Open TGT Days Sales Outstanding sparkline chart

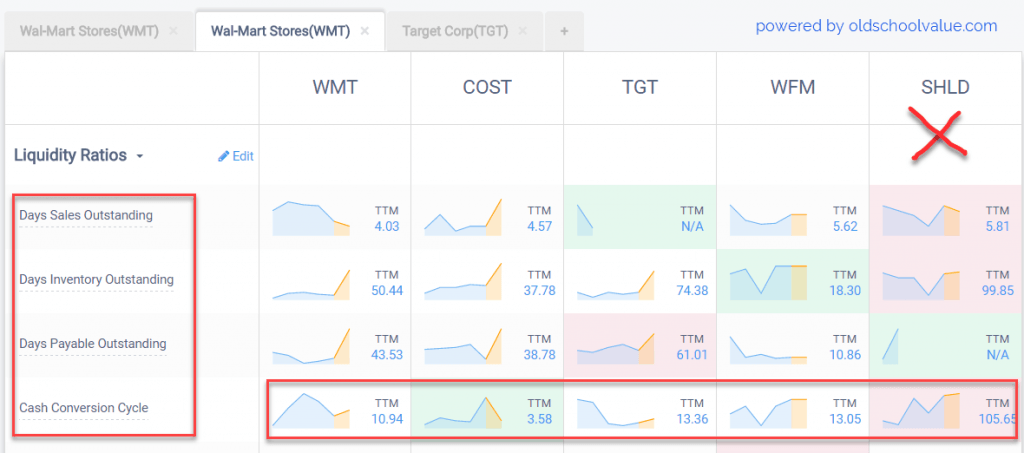point(585,220)
